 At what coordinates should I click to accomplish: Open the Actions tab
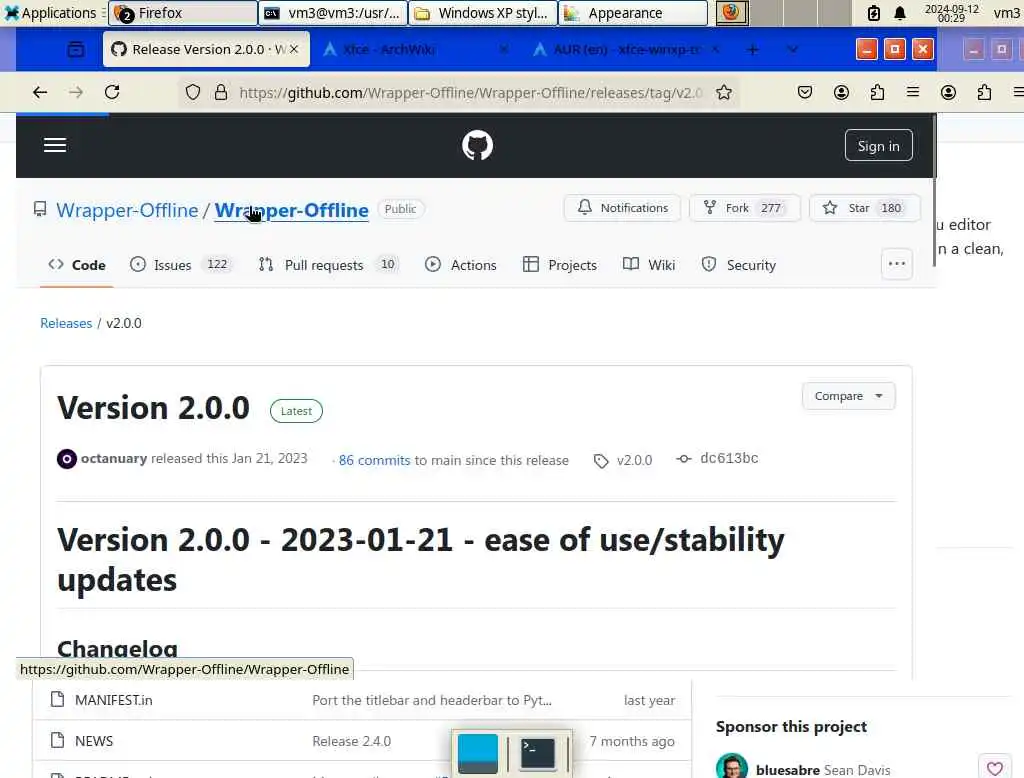click(x=461, y=265)
